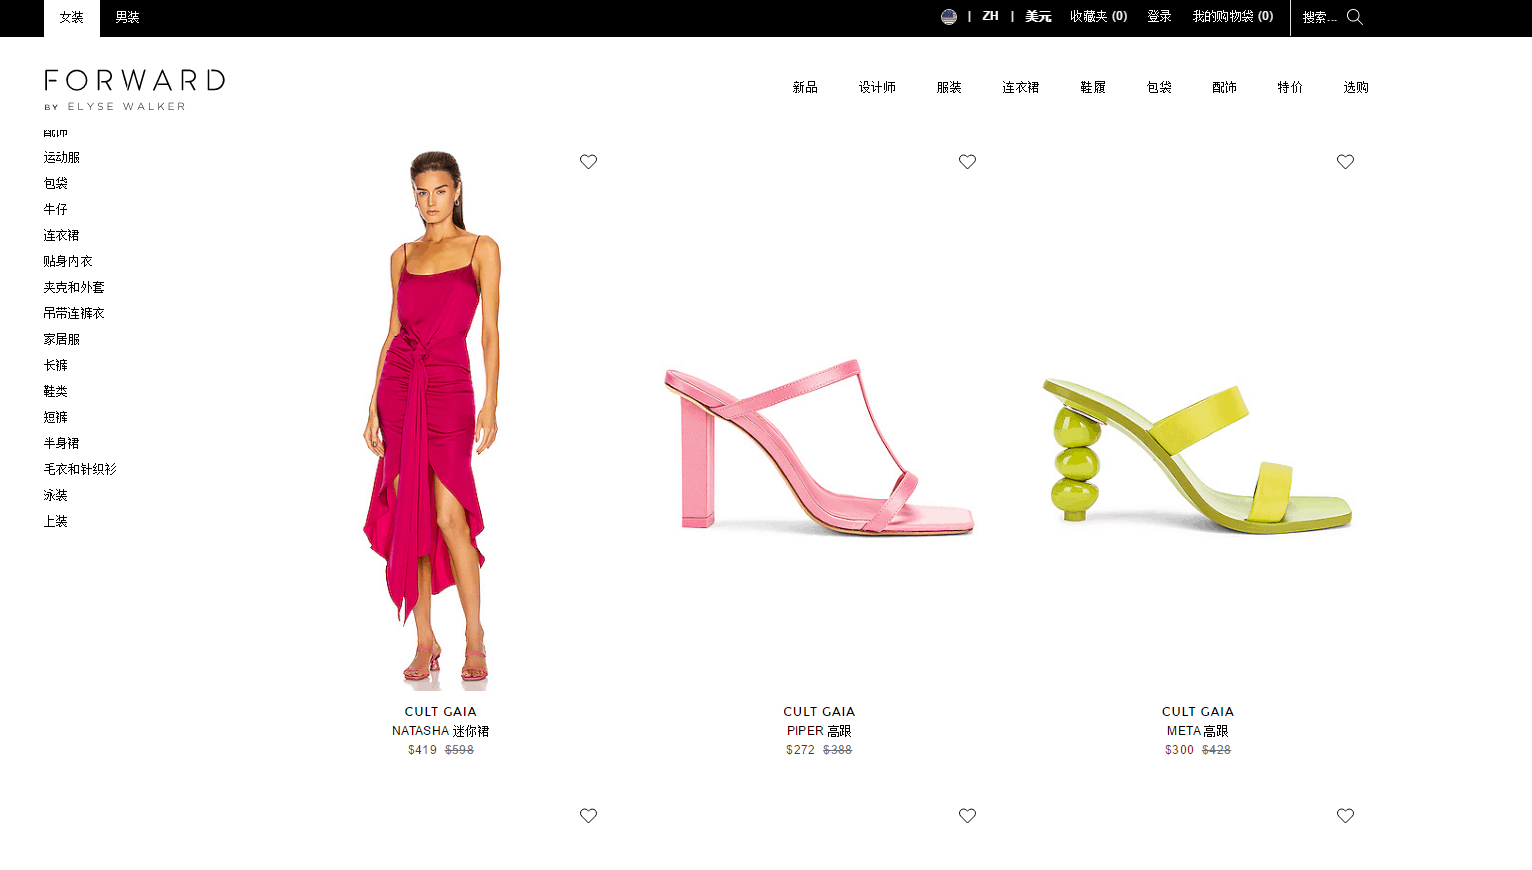Select 泳装 category in sidebar
The height and width of the screenshot is (870, 1532).
pyautogui.click(x=56, y=496)
